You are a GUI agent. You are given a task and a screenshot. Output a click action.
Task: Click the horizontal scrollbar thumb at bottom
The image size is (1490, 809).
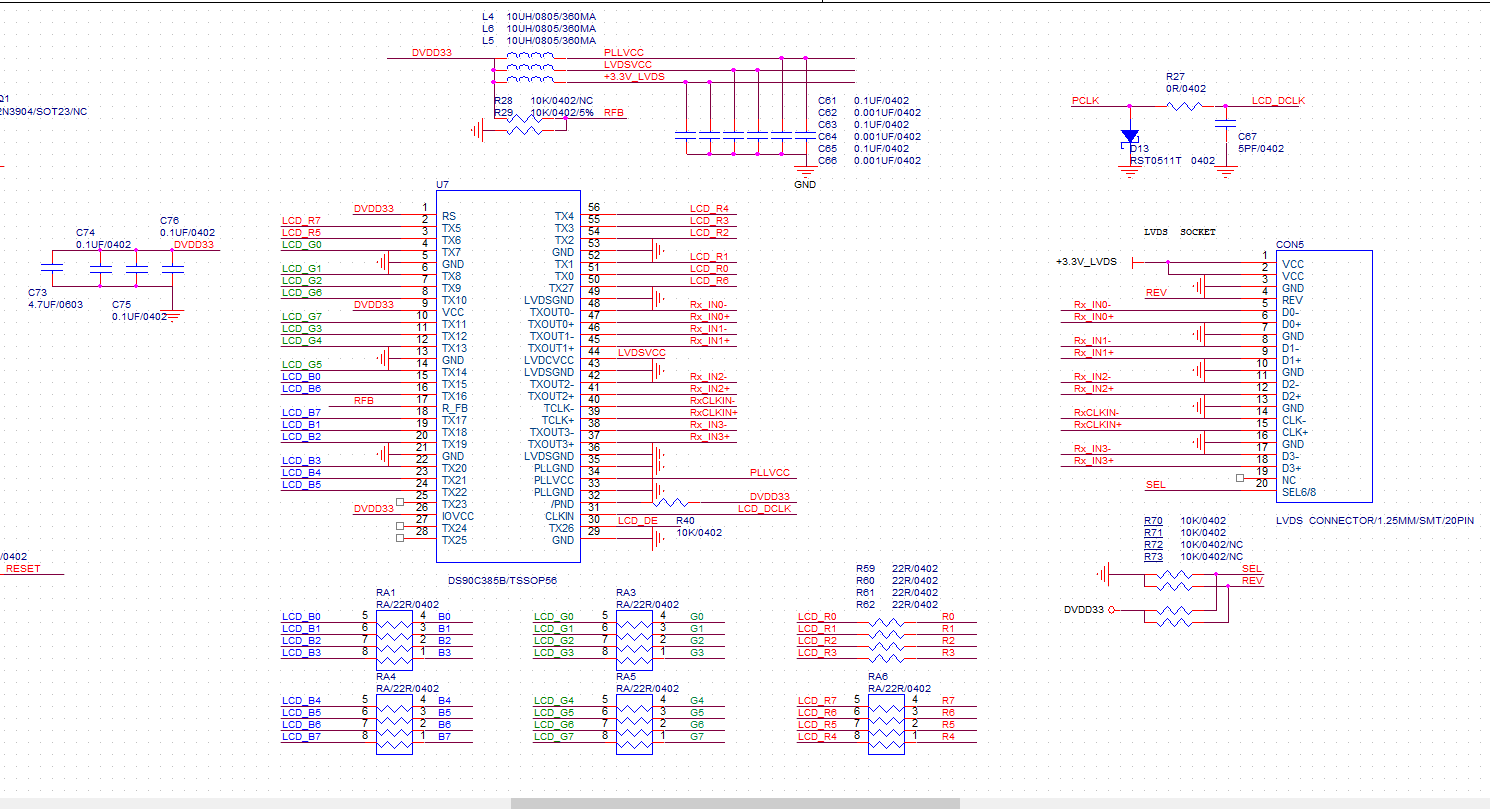click(735, 803)
